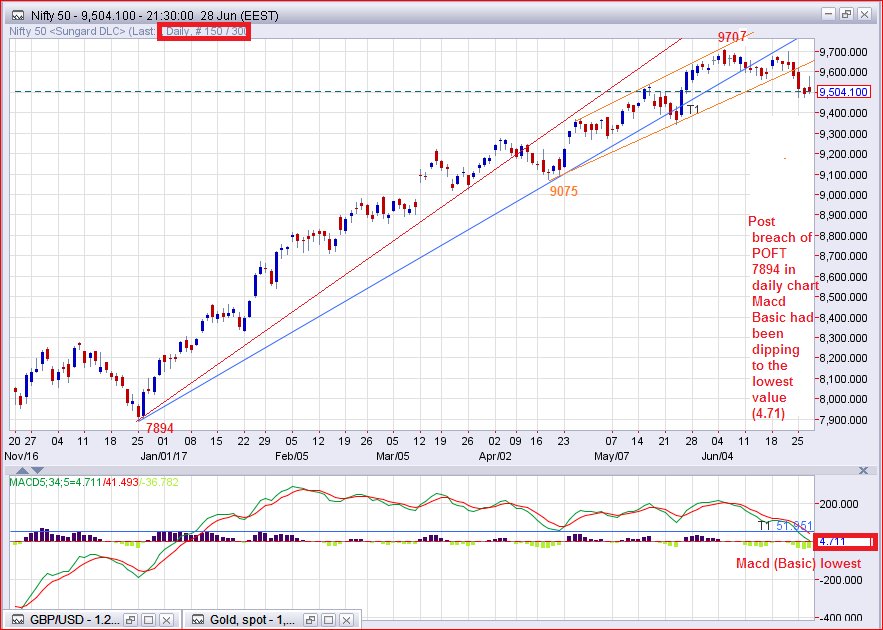Click the chart icon on Gold, spot tab
Viewport: 883px width, 630px height.
(x=198, y=620)
